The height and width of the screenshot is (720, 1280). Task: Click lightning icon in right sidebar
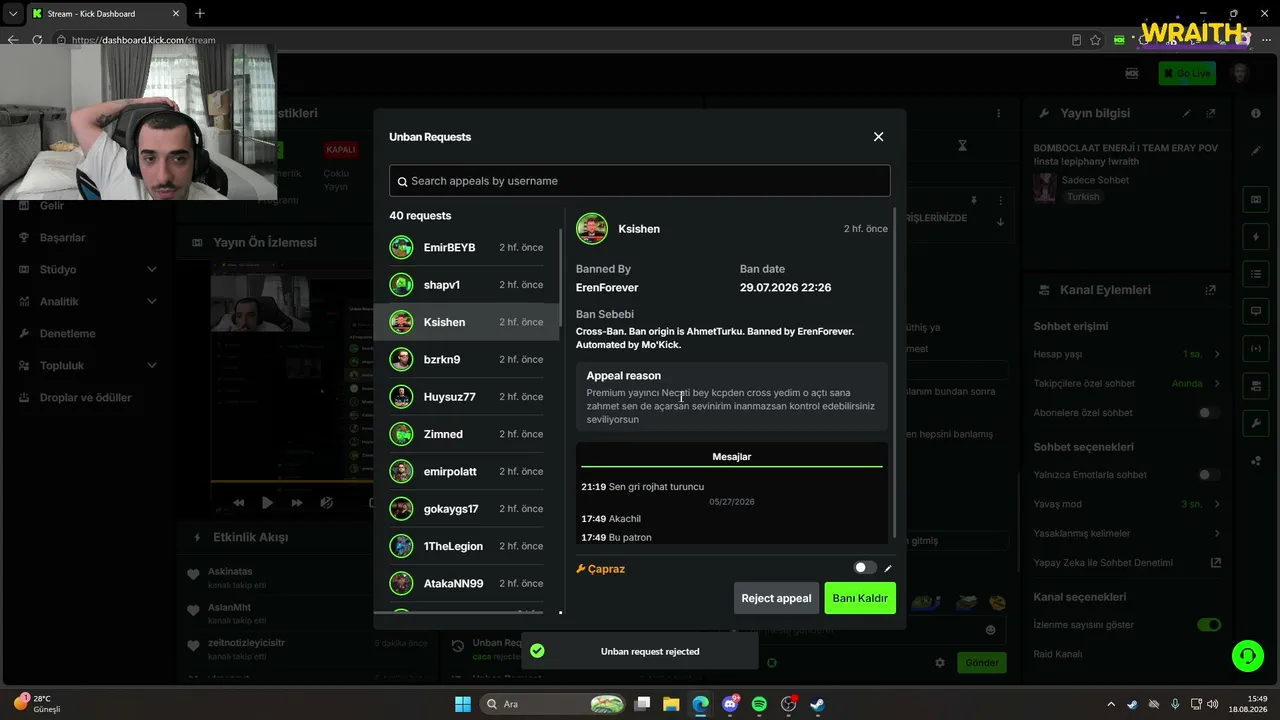click(x=1256, y=237)
